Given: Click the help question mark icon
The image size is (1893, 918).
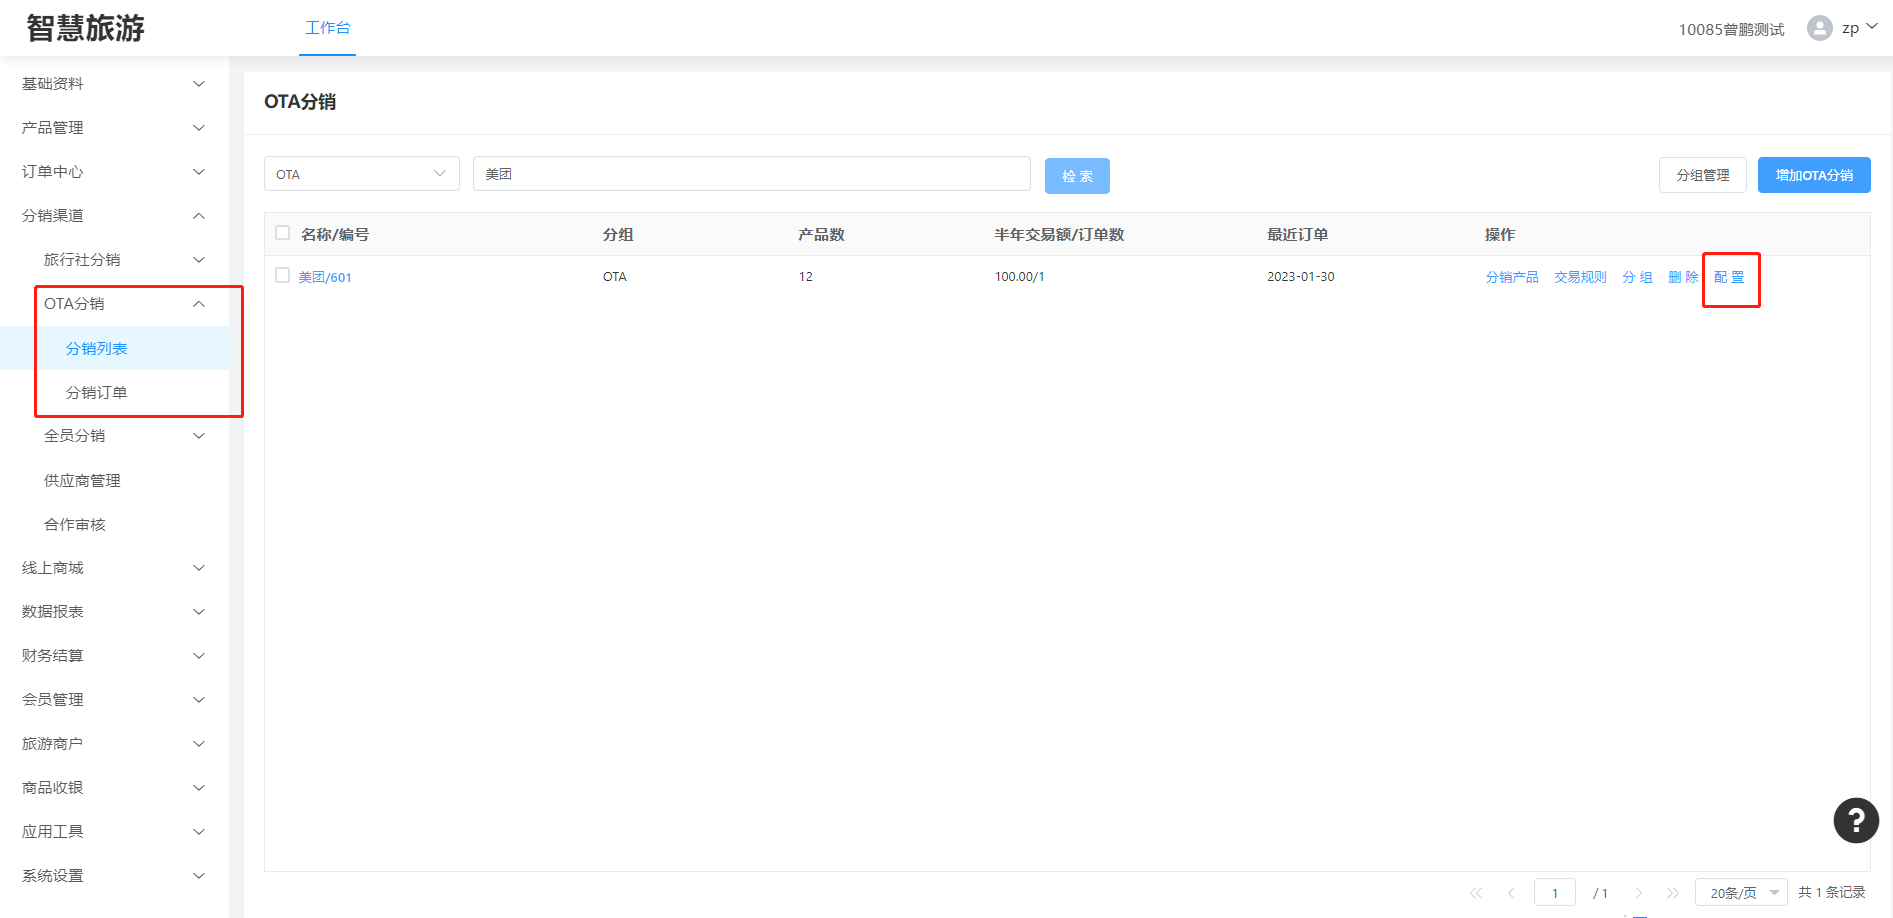Looking at the screenshot, I should [x=1855, y=821].
